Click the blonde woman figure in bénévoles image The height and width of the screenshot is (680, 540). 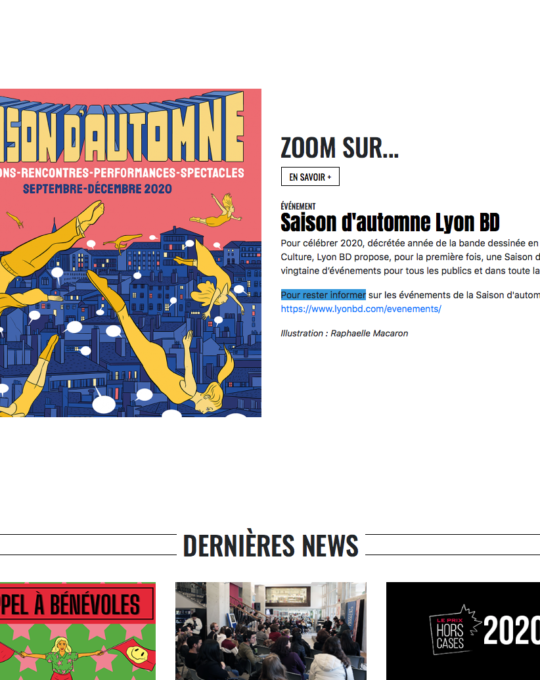tap(62, 657)
